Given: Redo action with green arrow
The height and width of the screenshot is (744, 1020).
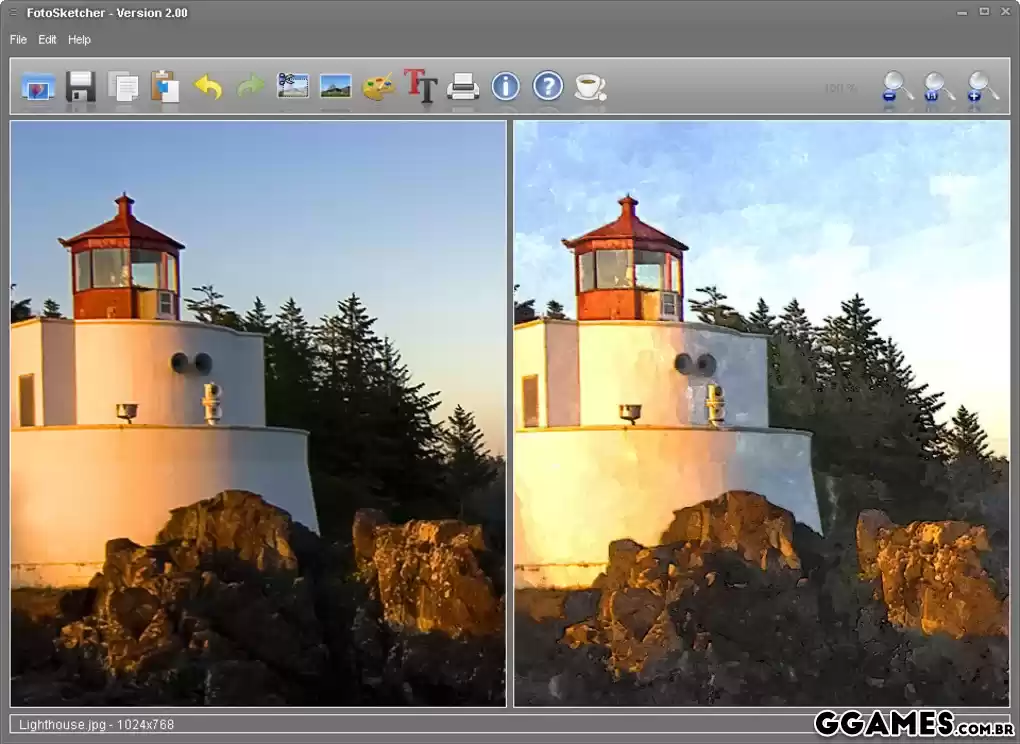Looking at the screenshot, I should 250,87.
